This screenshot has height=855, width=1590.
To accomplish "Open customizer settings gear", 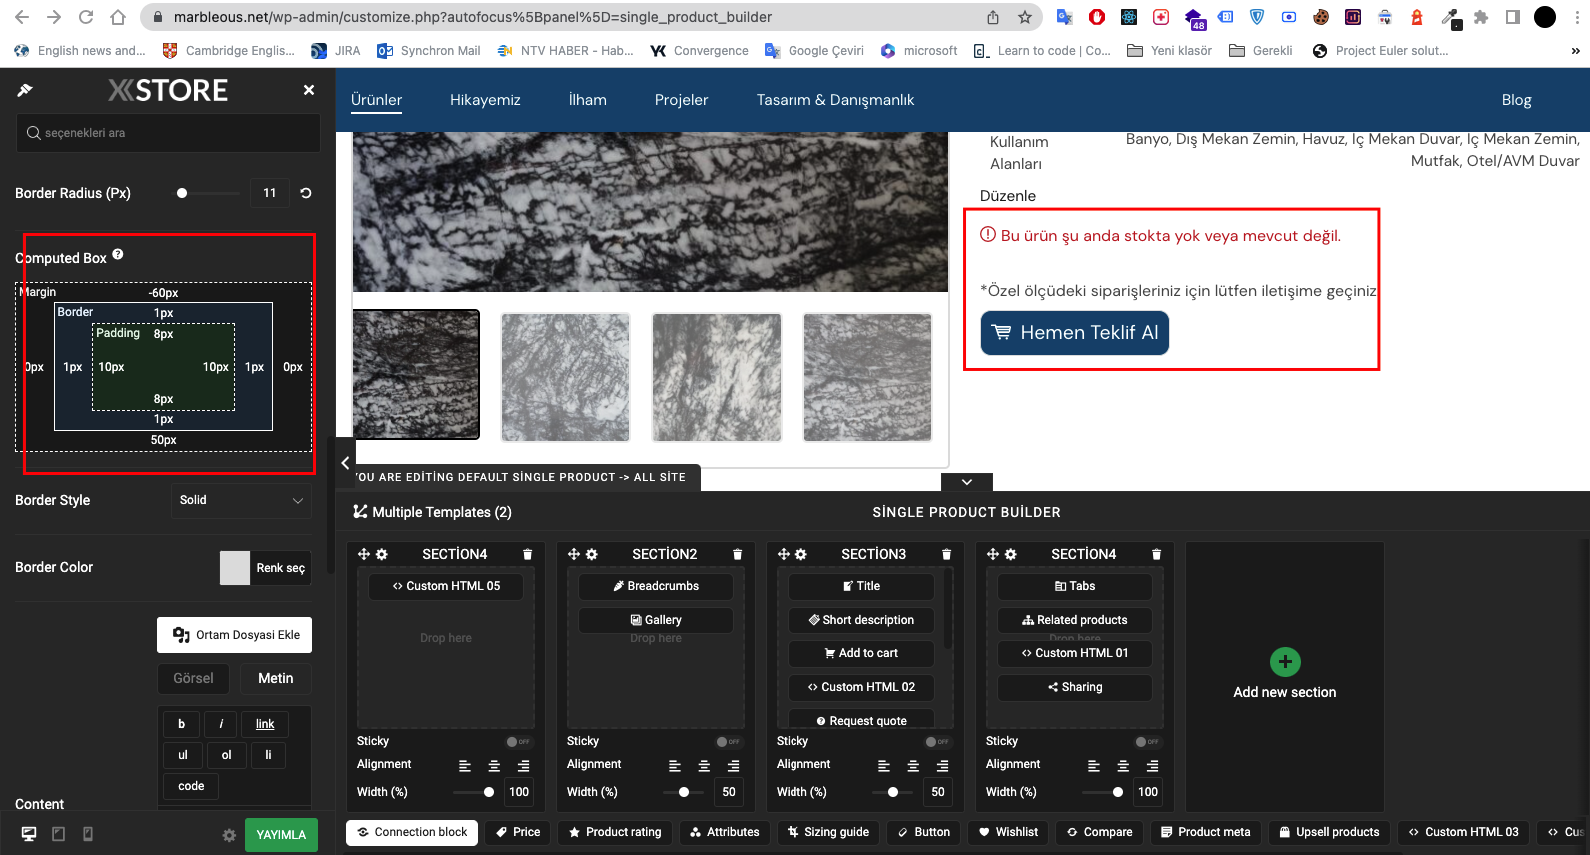I will 229,835.
